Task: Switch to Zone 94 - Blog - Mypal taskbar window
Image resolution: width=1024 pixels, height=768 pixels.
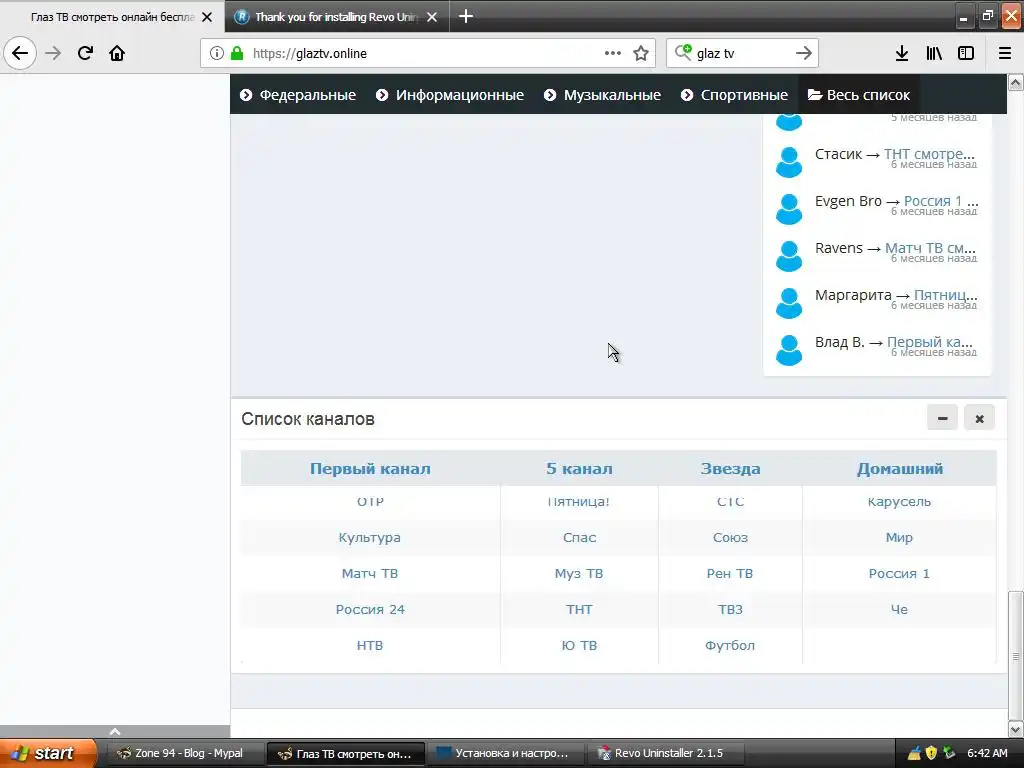Action: pyautogui.click(x=184, y=753)
